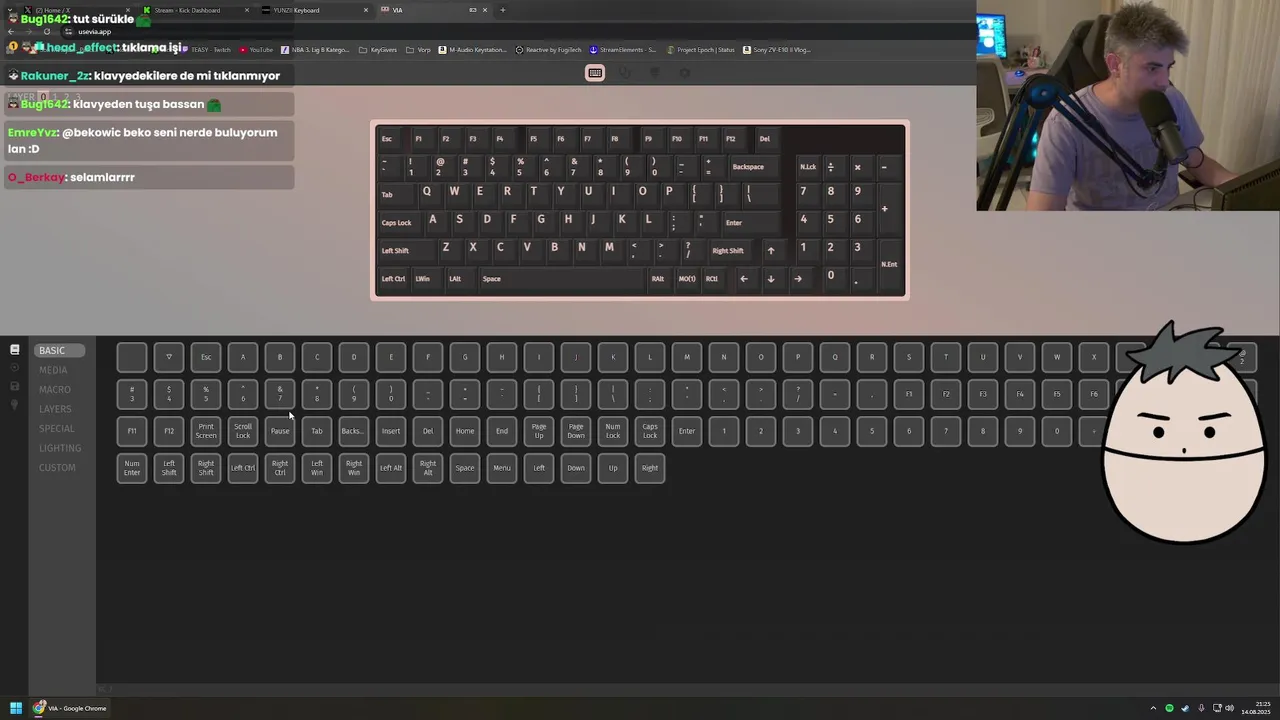Open the YouTube bookmark
1280x720 pixels.
256,49
